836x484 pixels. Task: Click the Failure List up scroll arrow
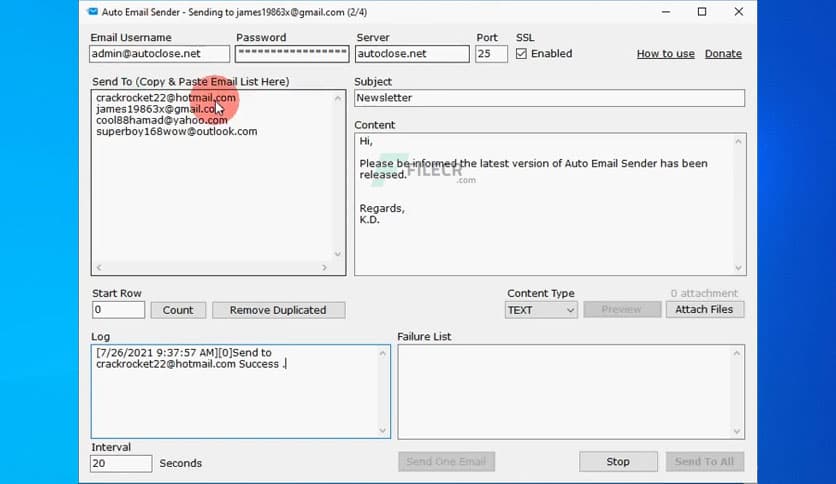coord(737,353)
